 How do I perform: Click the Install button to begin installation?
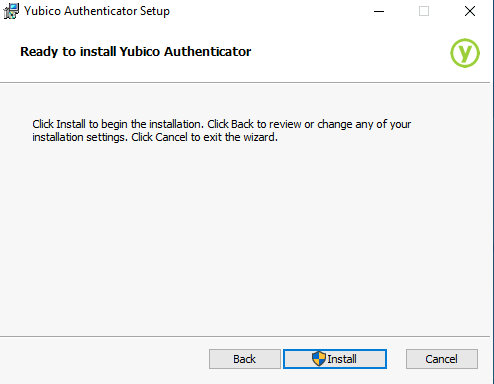tap(335, 359)
